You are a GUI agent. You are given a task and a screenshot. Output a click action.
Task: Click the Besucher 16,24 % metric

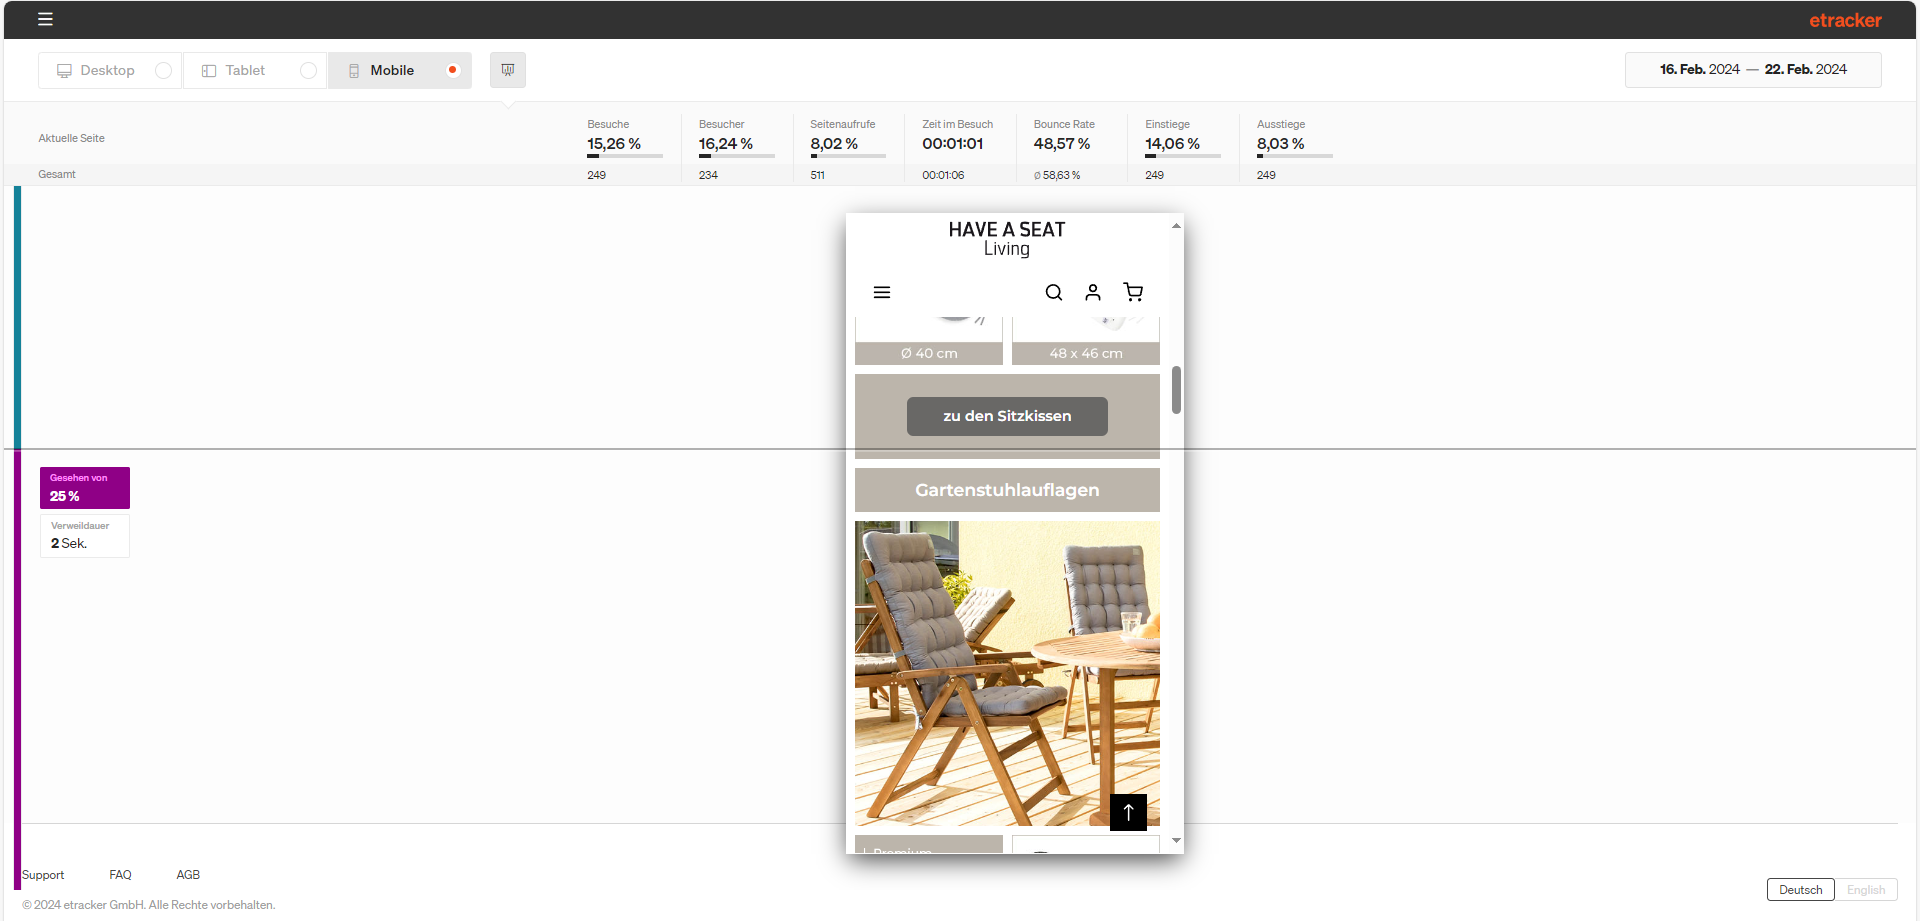736,139
